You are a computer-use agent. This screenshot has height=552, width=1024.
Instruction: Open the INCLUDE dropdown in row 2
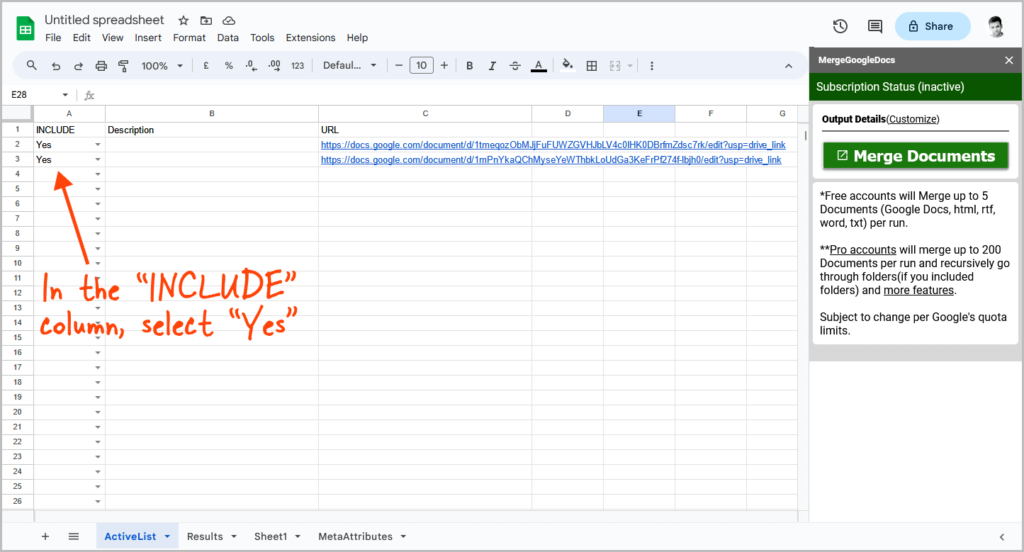98,145
